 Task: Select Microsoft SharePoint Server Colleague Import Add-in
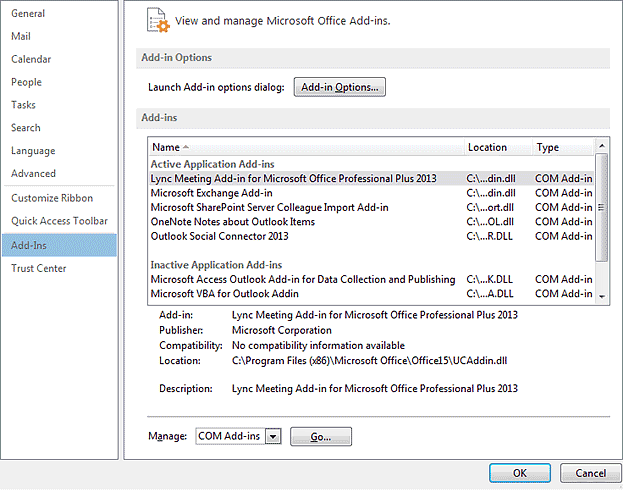tap(371, 207)
